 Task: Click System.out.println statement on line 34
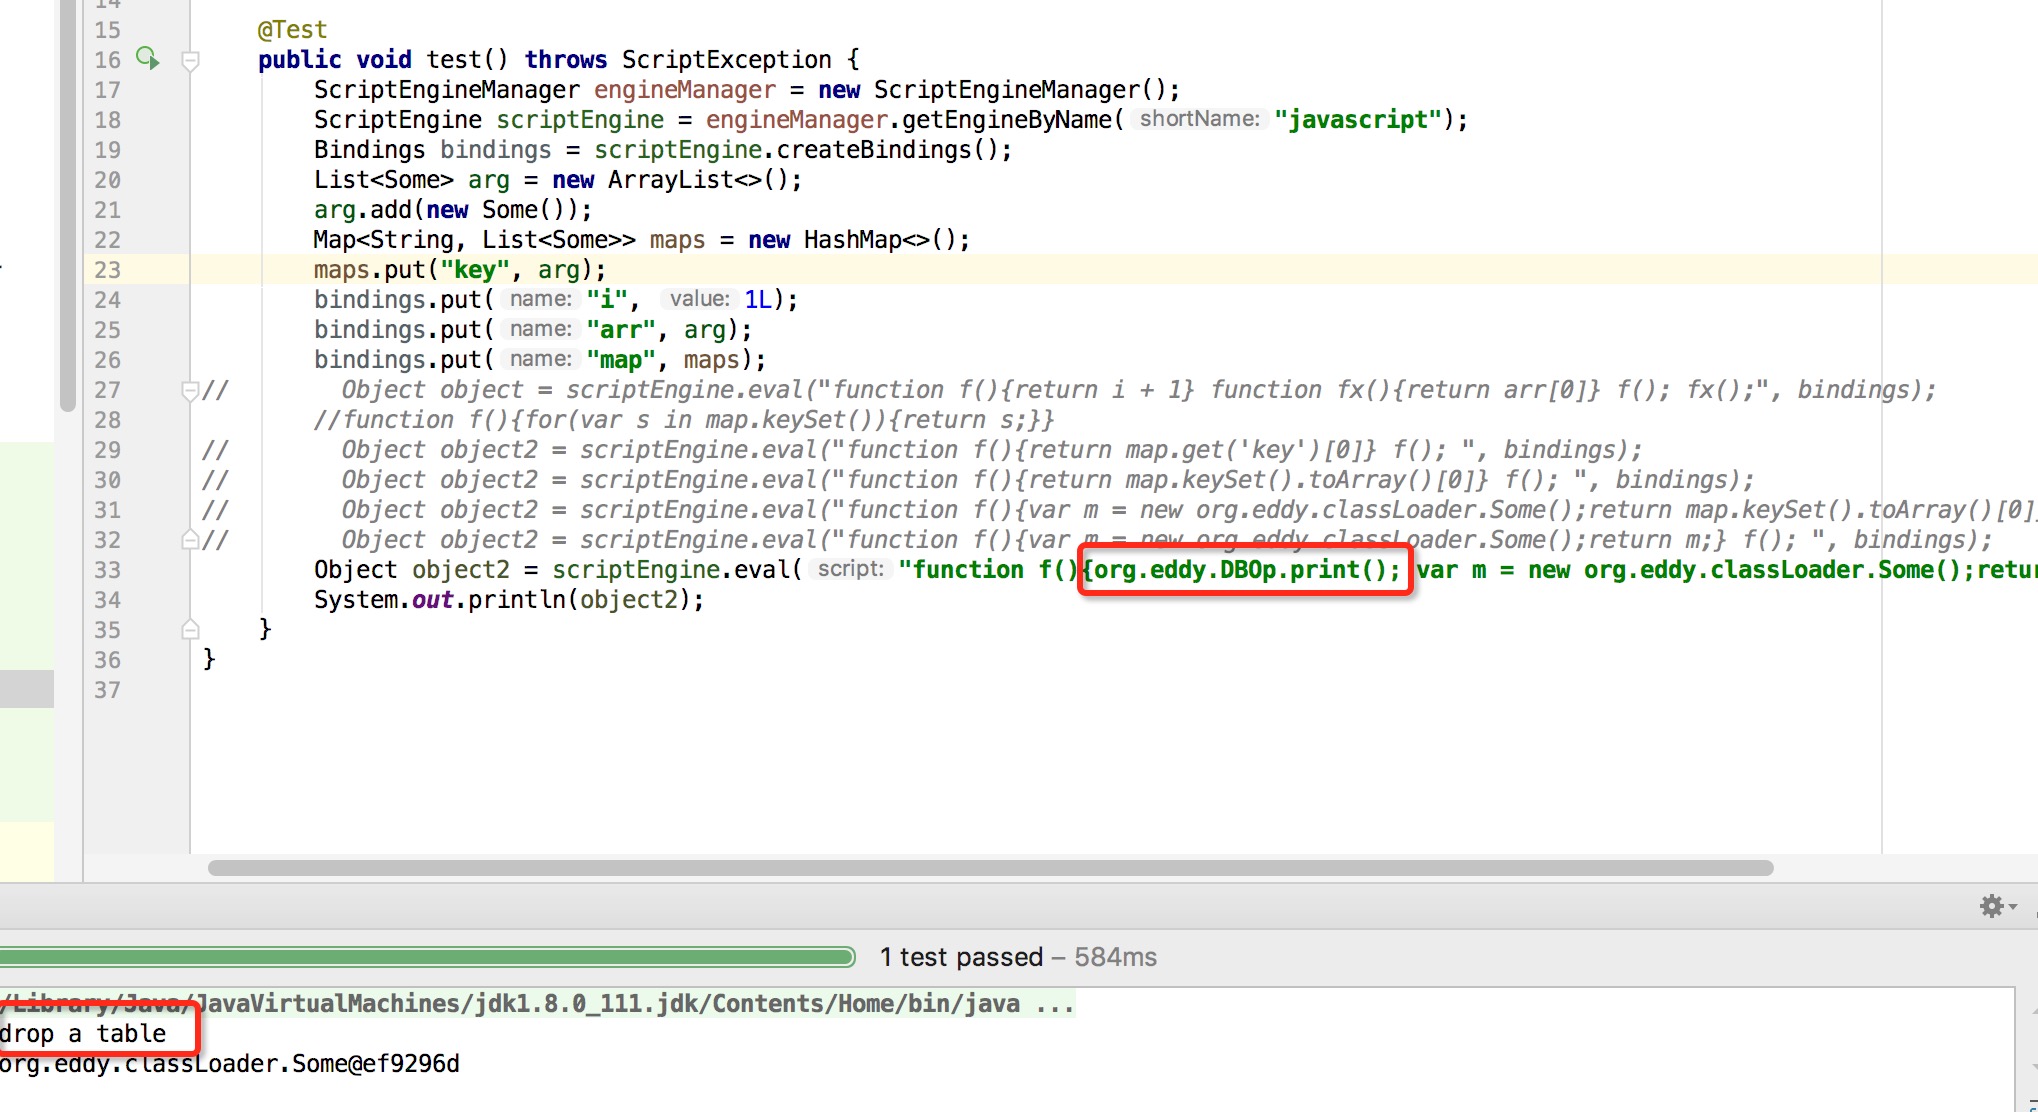(508, 600)
